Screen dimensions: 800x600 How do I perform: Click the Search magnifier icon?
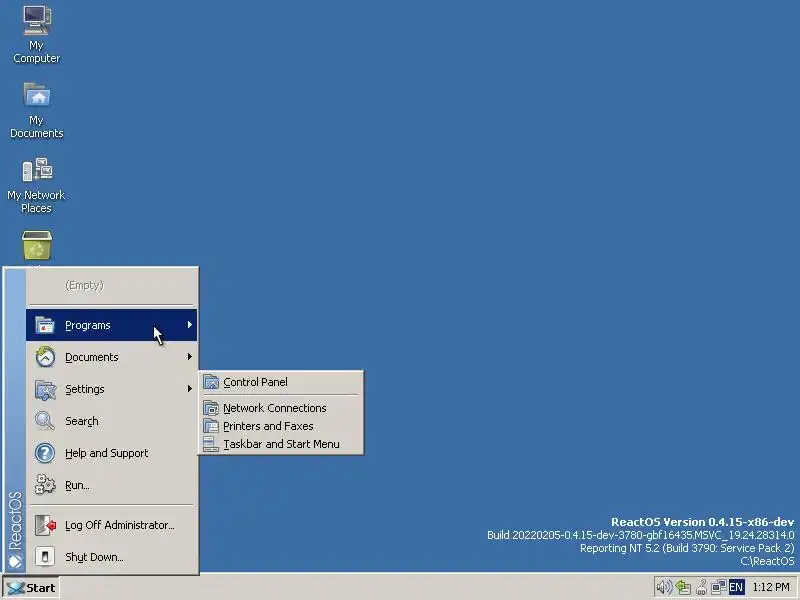coord(45,421)
